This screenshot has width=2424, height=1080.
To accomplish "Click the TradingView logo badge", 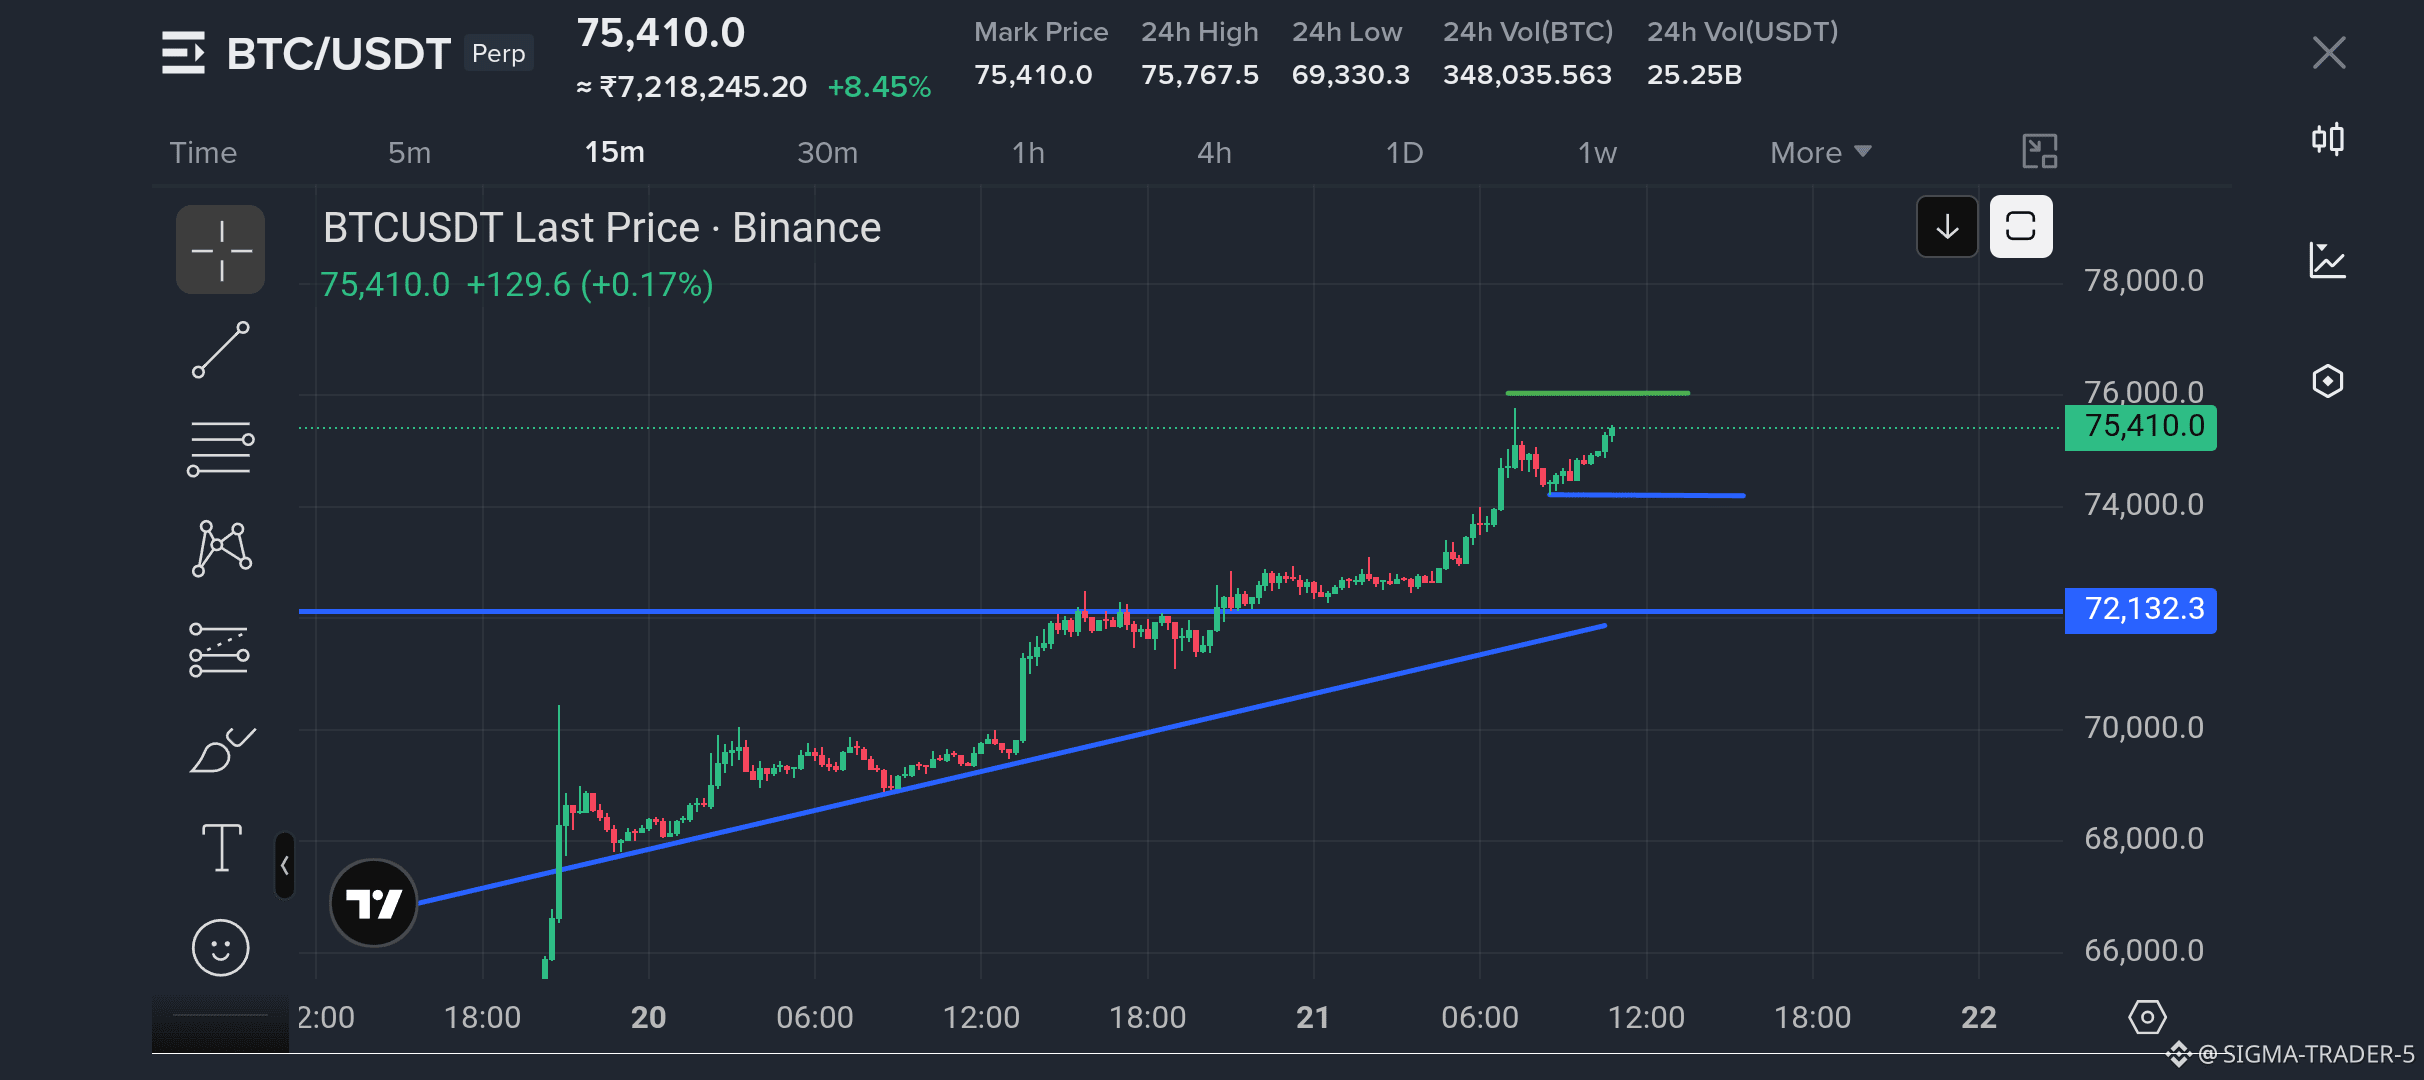I will click(x=373, y=903).
